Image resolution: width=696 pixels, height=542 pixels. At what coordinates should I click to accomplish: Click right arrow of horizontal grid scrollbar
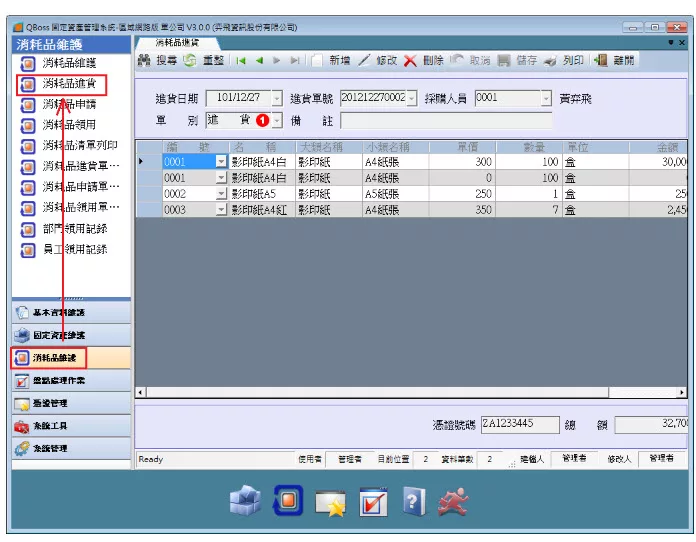click(x=681, y=393)
